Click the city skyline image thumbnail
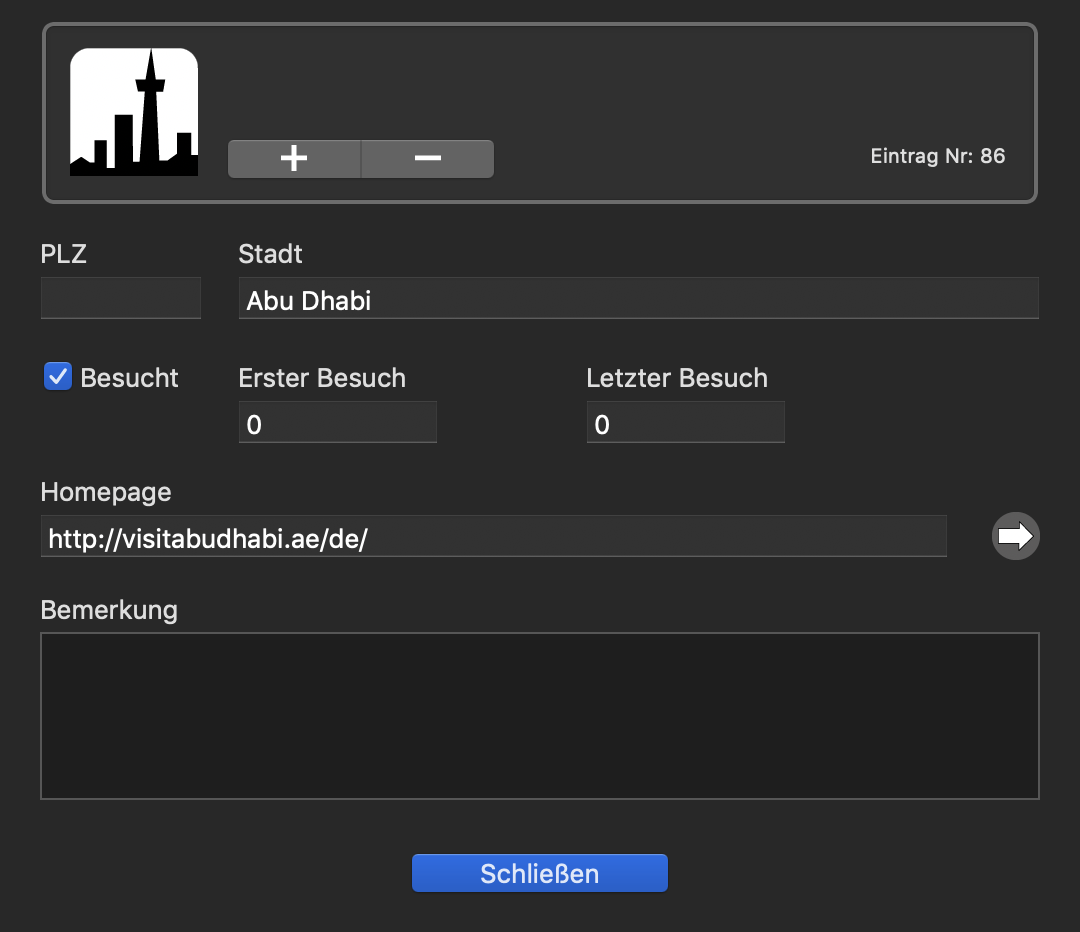This screenshot has width=1080, height=932. [x=134, y=112]
